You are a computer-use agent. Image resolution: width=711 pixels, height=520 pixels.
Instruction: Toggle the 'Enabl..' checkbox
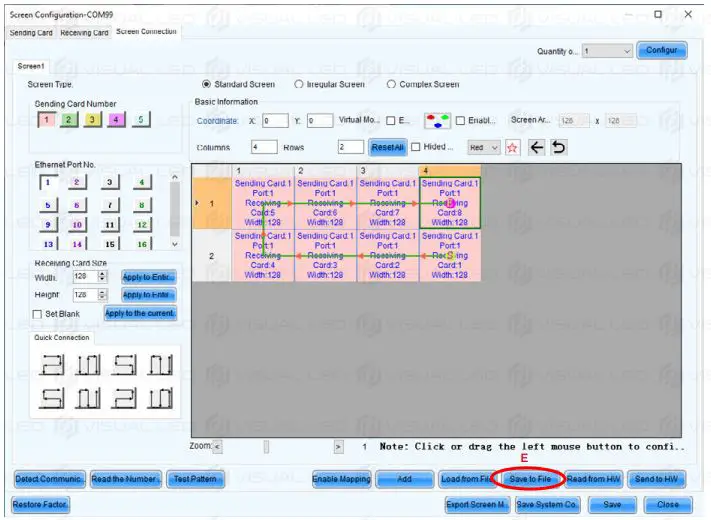460,121
